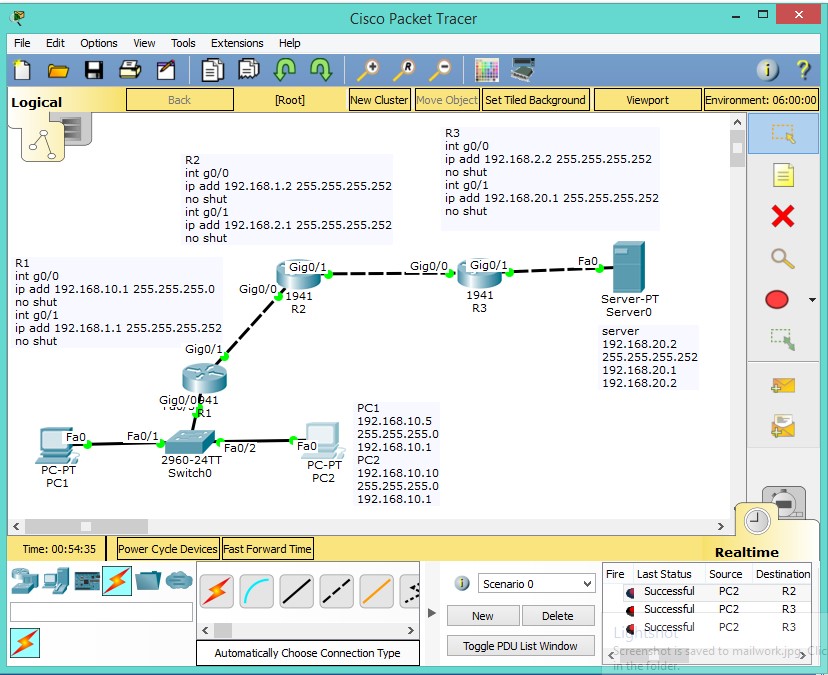
Task: Enable Fast Forward Time
Action: [x=268, y=548]
